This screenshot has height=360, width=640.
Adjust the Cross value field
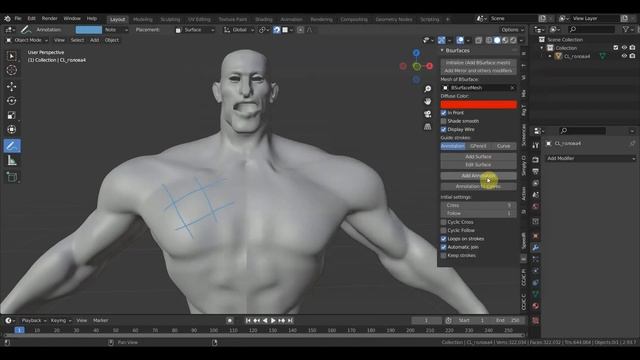point(478,205)
